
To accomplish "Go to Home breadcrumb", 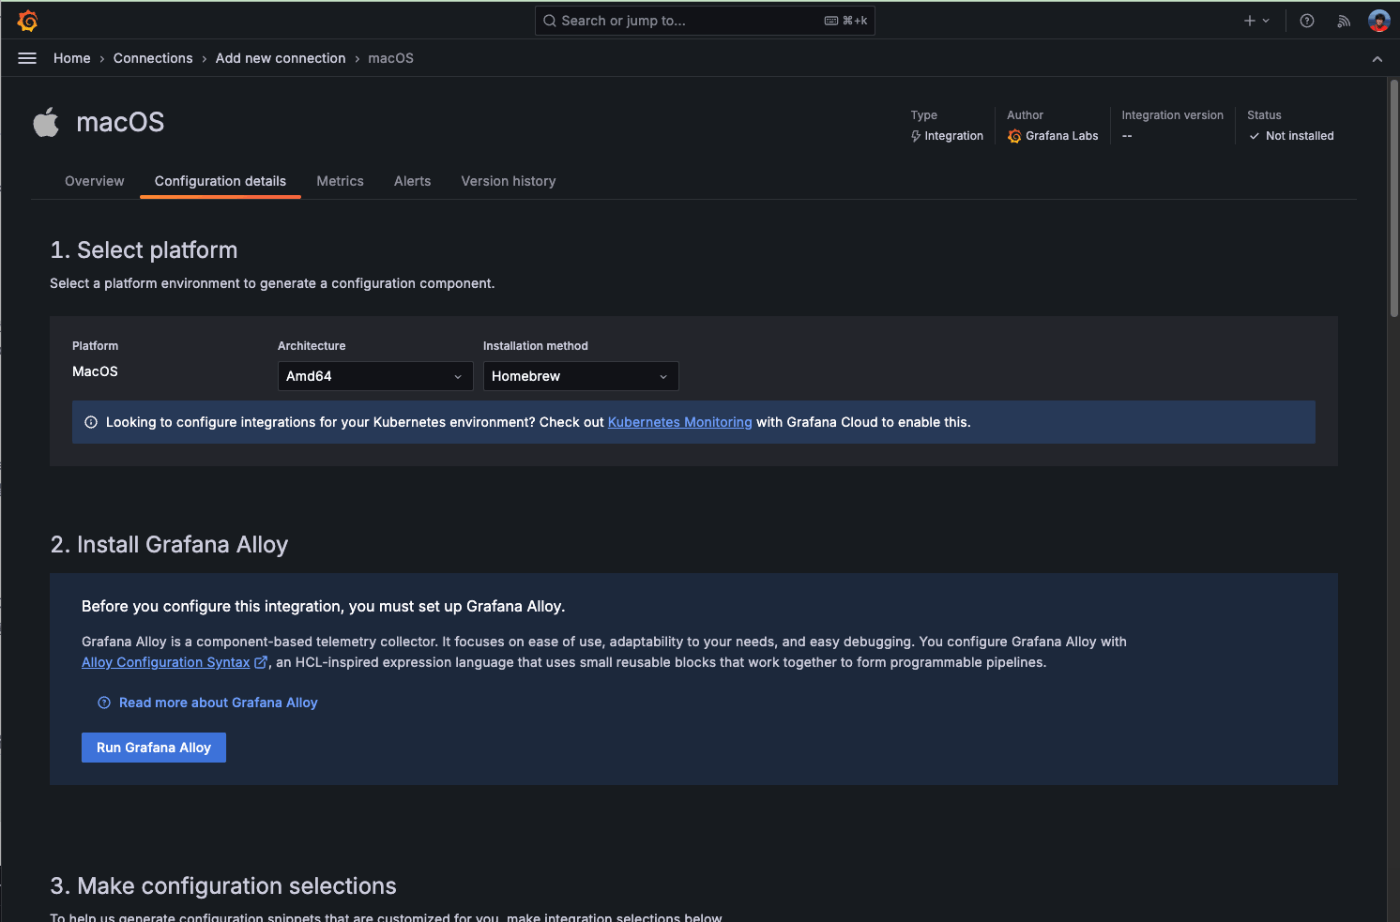I will pos(72,58).
